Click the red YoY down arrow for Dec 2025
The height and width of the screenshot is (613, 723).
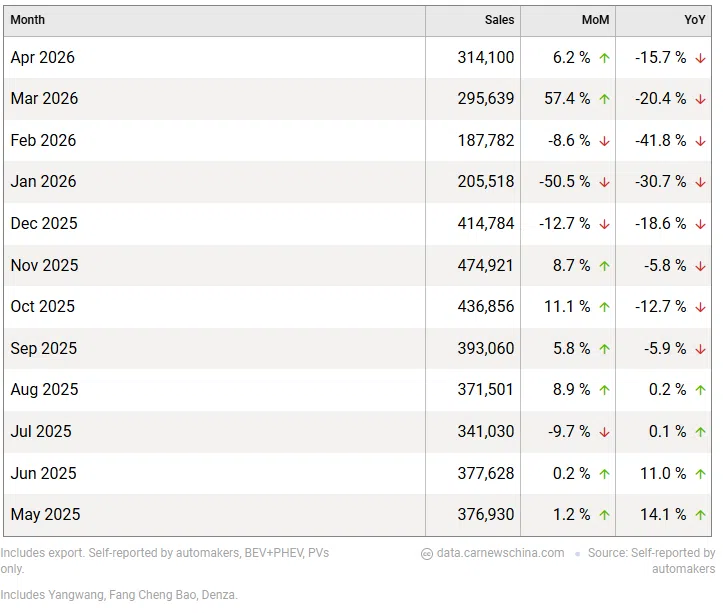click(x=700, y=224)
